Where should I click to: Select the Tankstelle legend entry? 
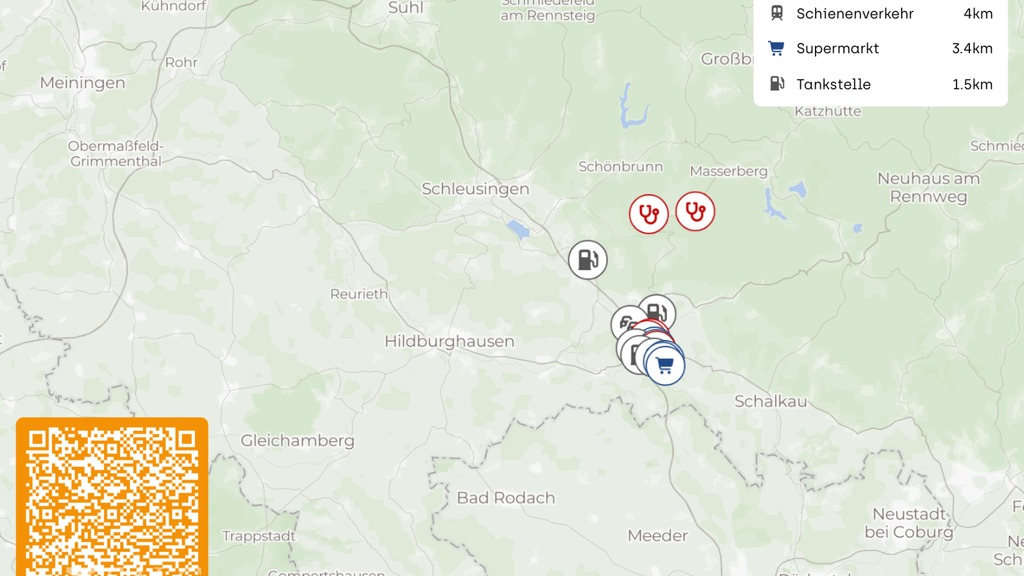(880, 84)
